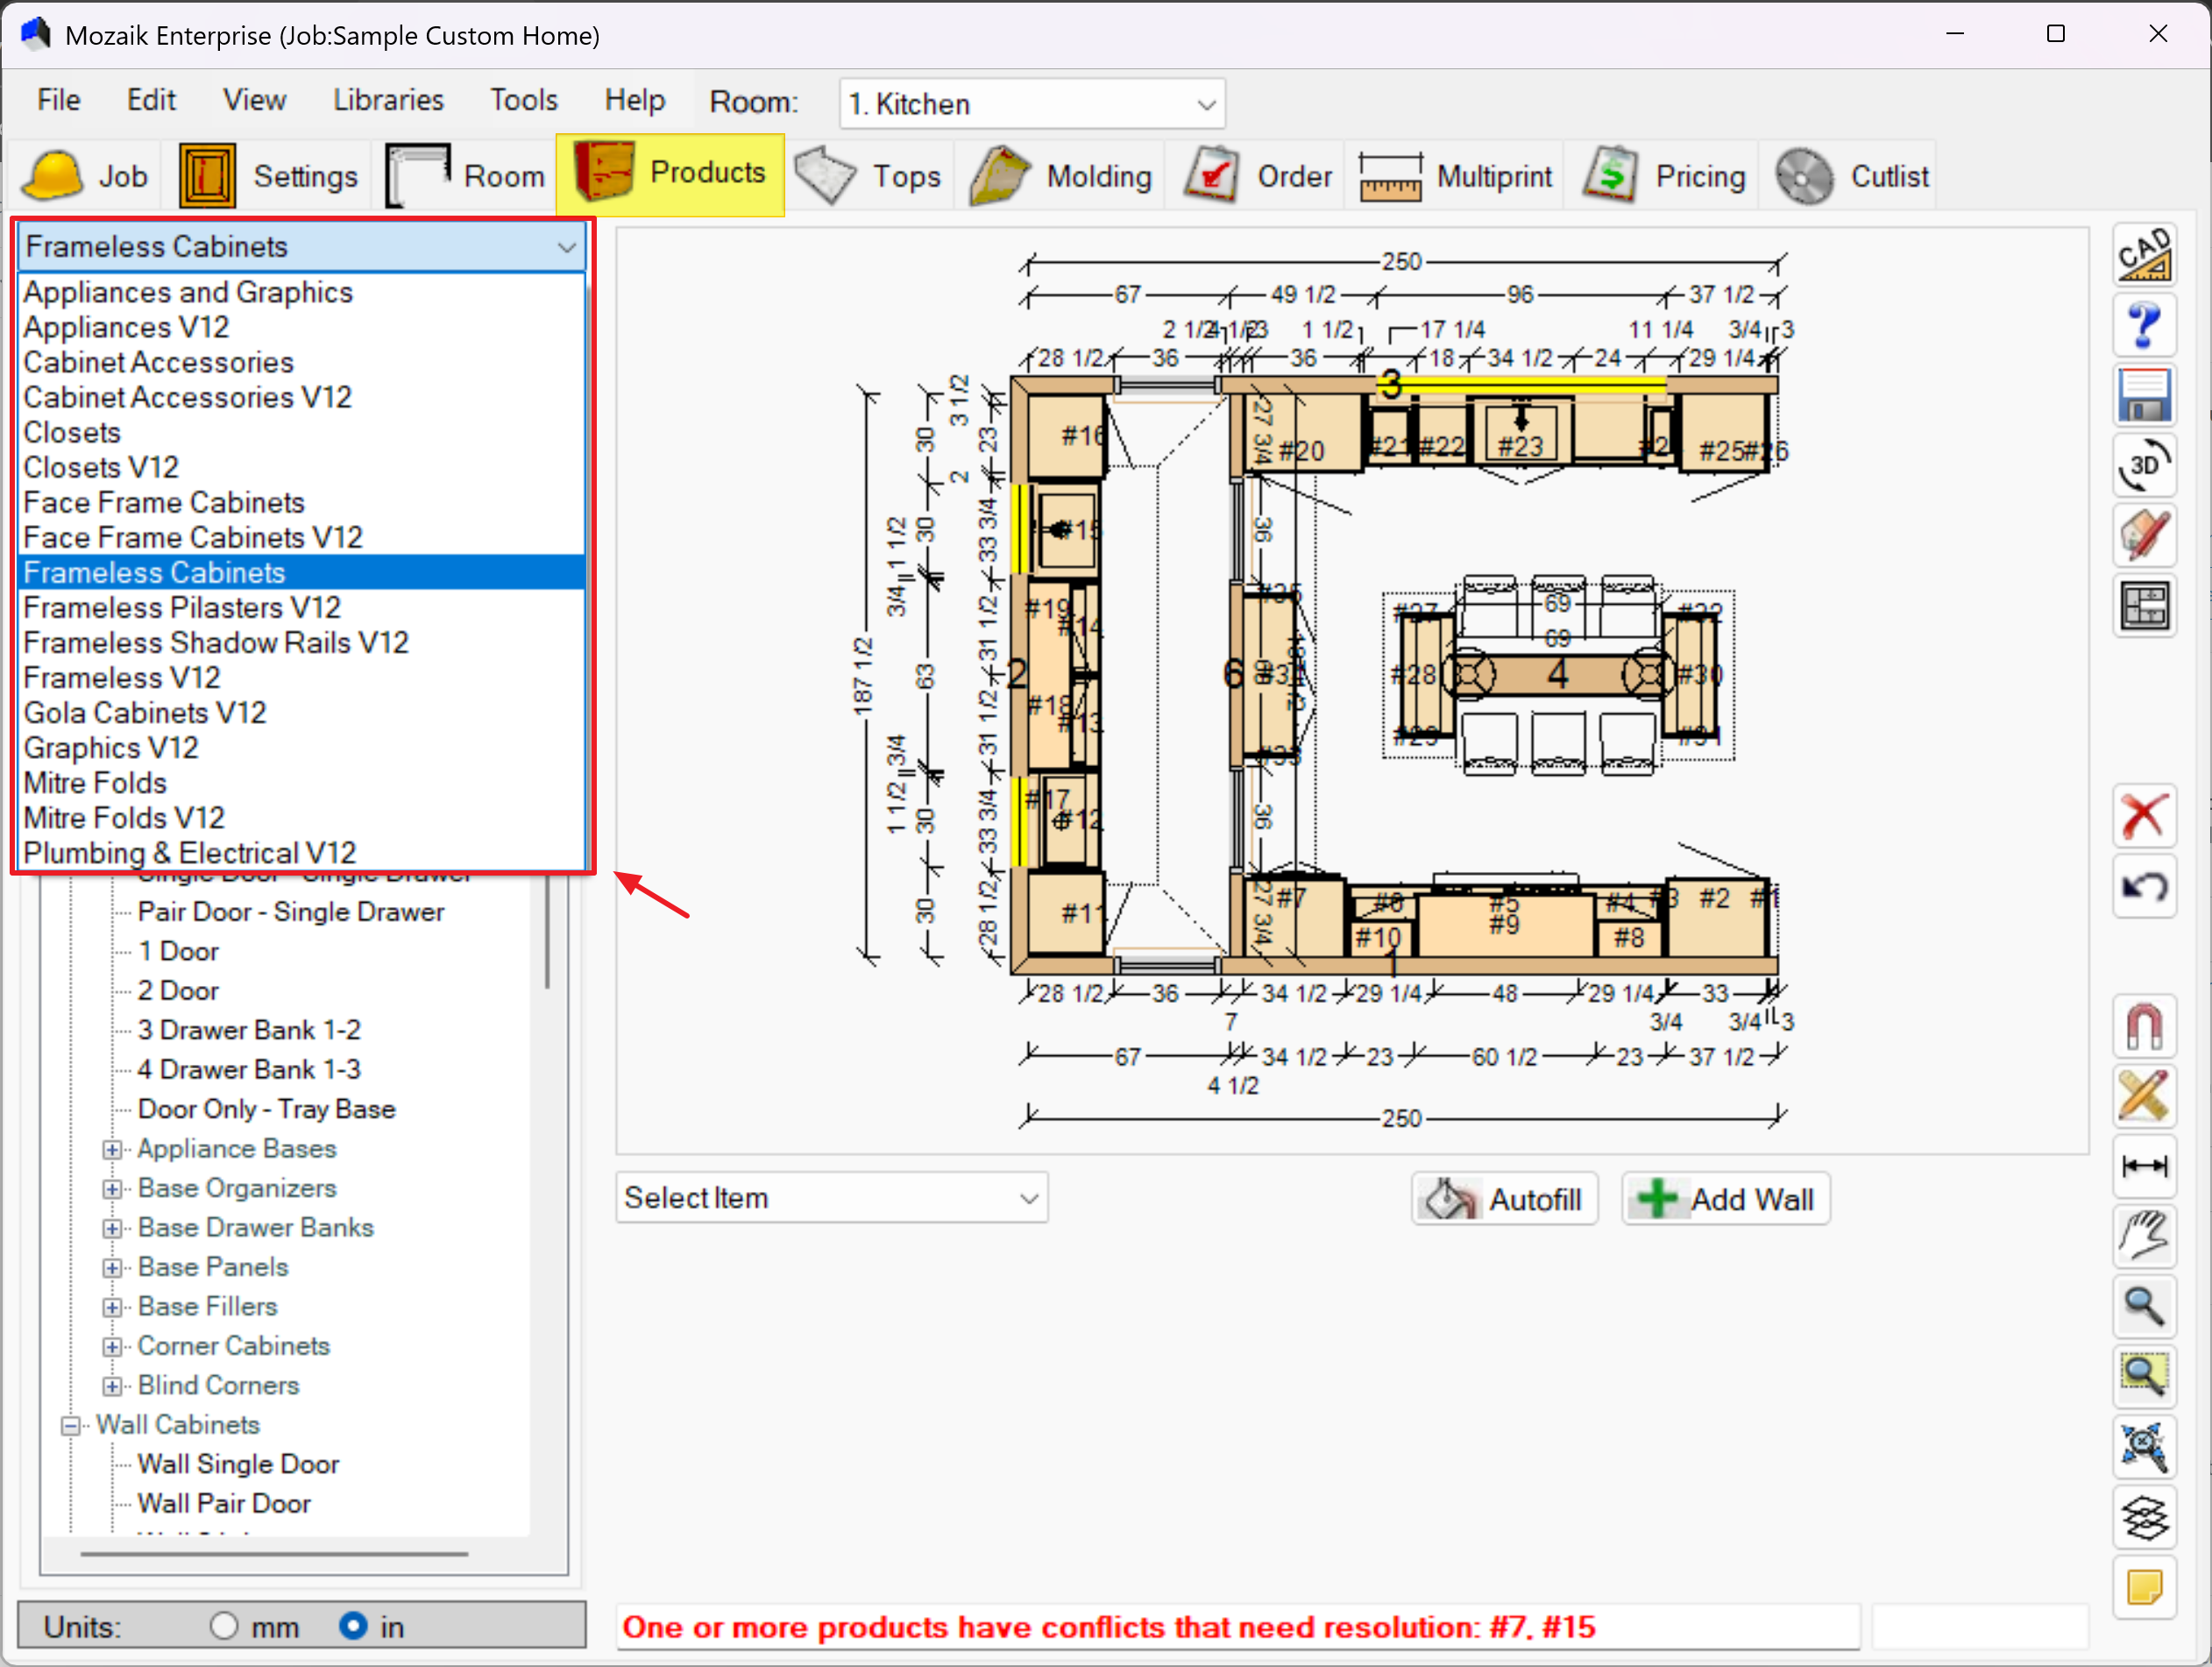Select the mm units radio button
The image size is (2212, 1667).
point(224,1626)
